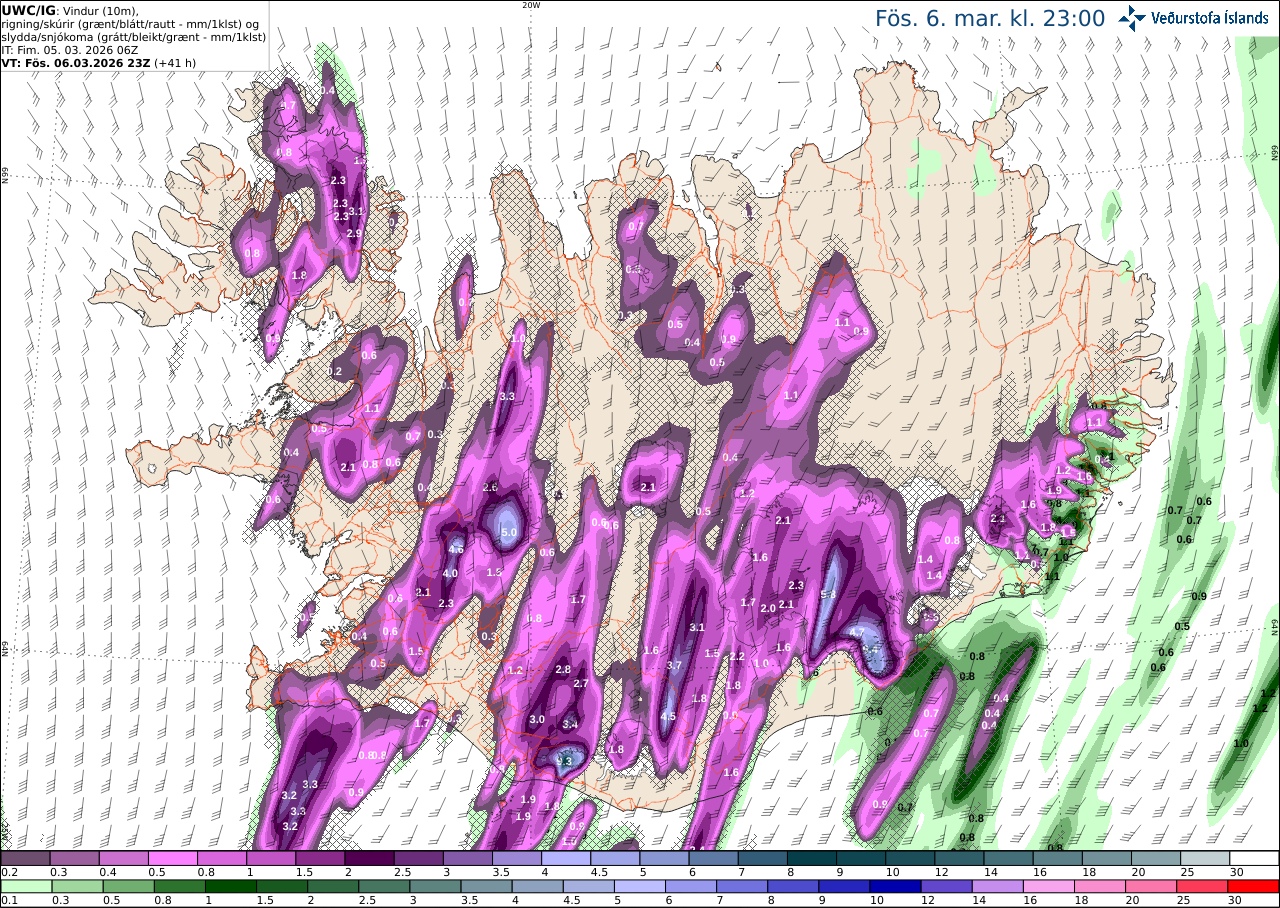Select the 'Fös. 6. mar. kl. 23:00' title

coord(990,18)
